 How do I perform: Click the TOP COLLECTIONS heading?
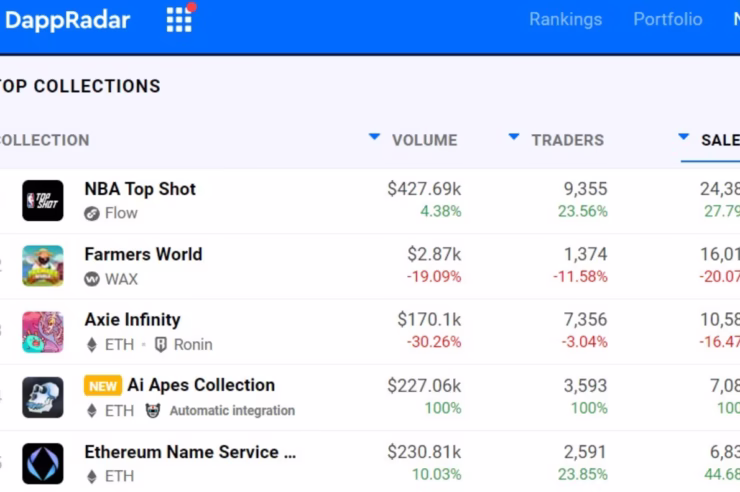[x=80, y=86]
